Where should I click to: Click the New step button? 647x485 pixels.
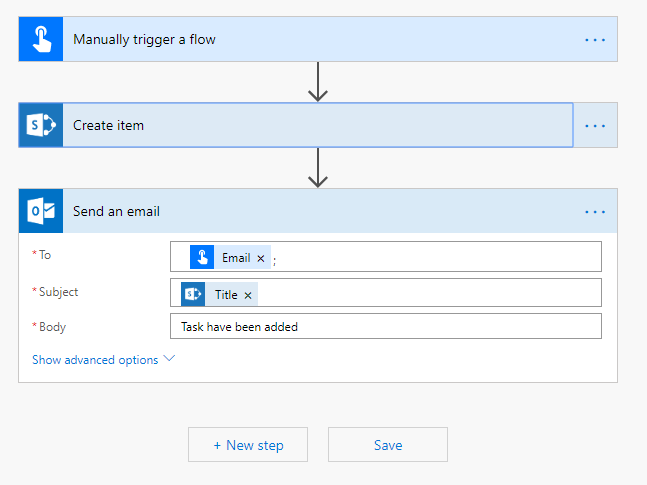coord(248,445)
